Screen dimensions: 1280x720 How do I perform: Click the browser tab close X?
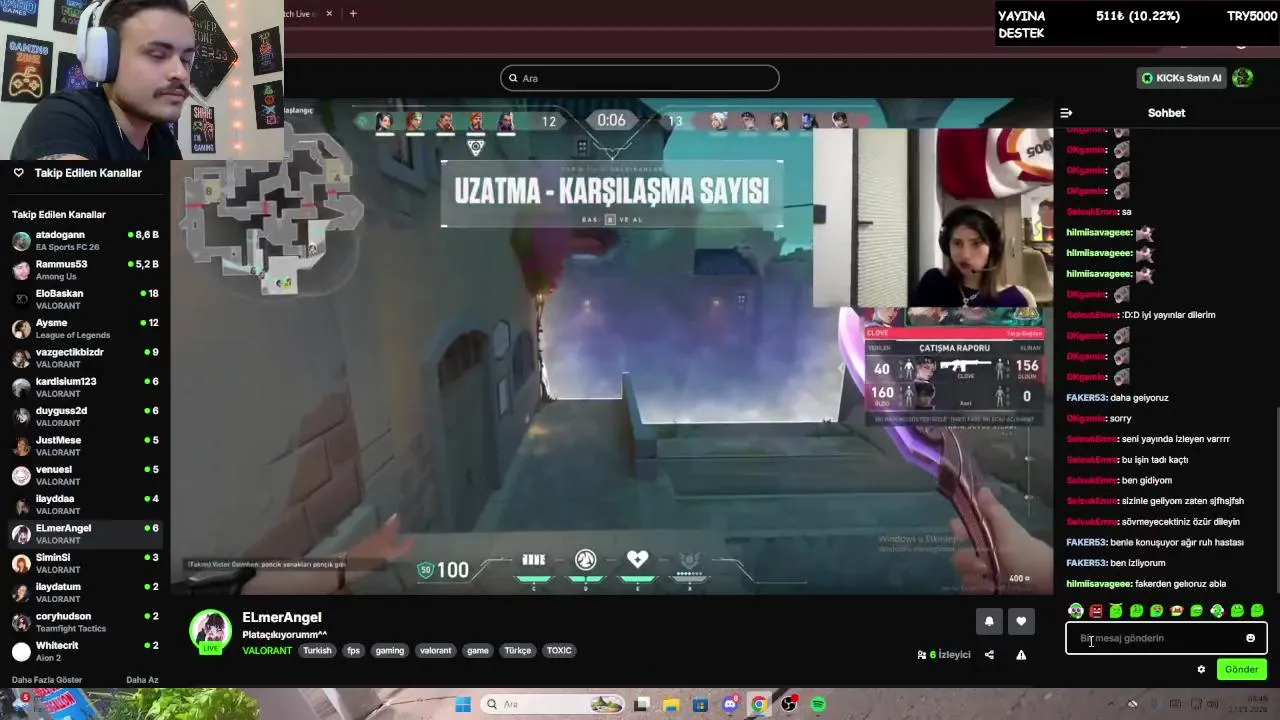pyautogui.click(x=328, y=13)
